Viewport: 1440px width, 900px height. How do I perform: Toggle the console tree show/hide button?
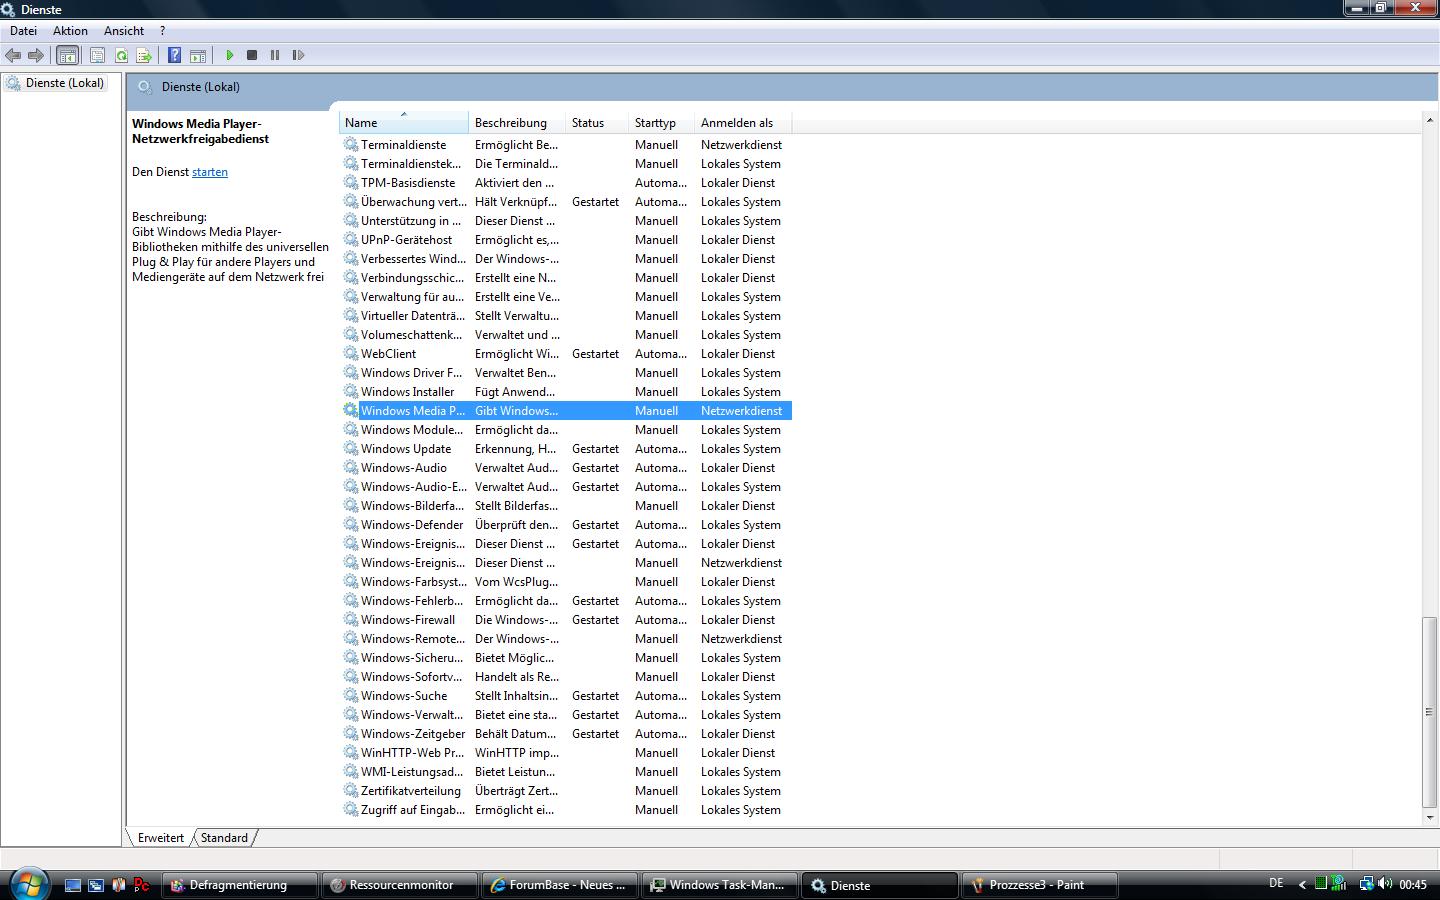click(68, 55)
